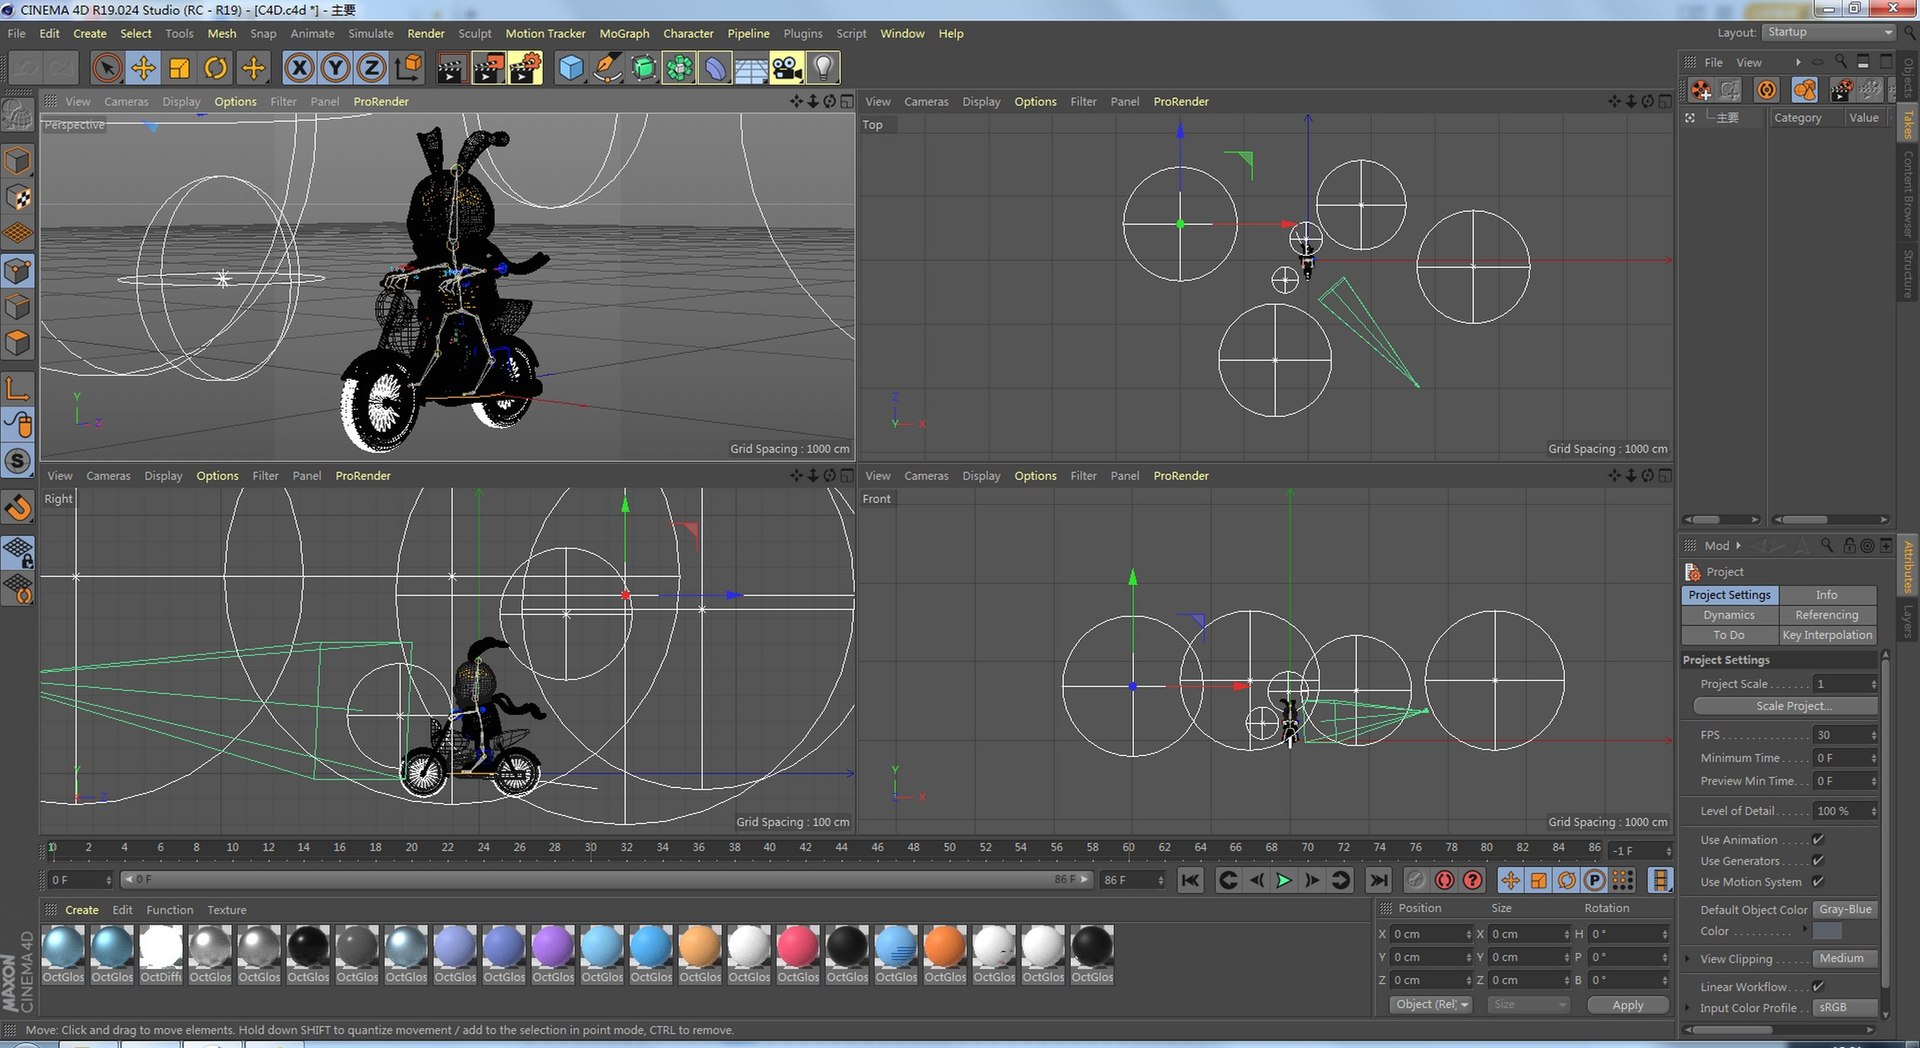
Task: Click the timeline preview range slider bar
Action: [x=607, y=880]
